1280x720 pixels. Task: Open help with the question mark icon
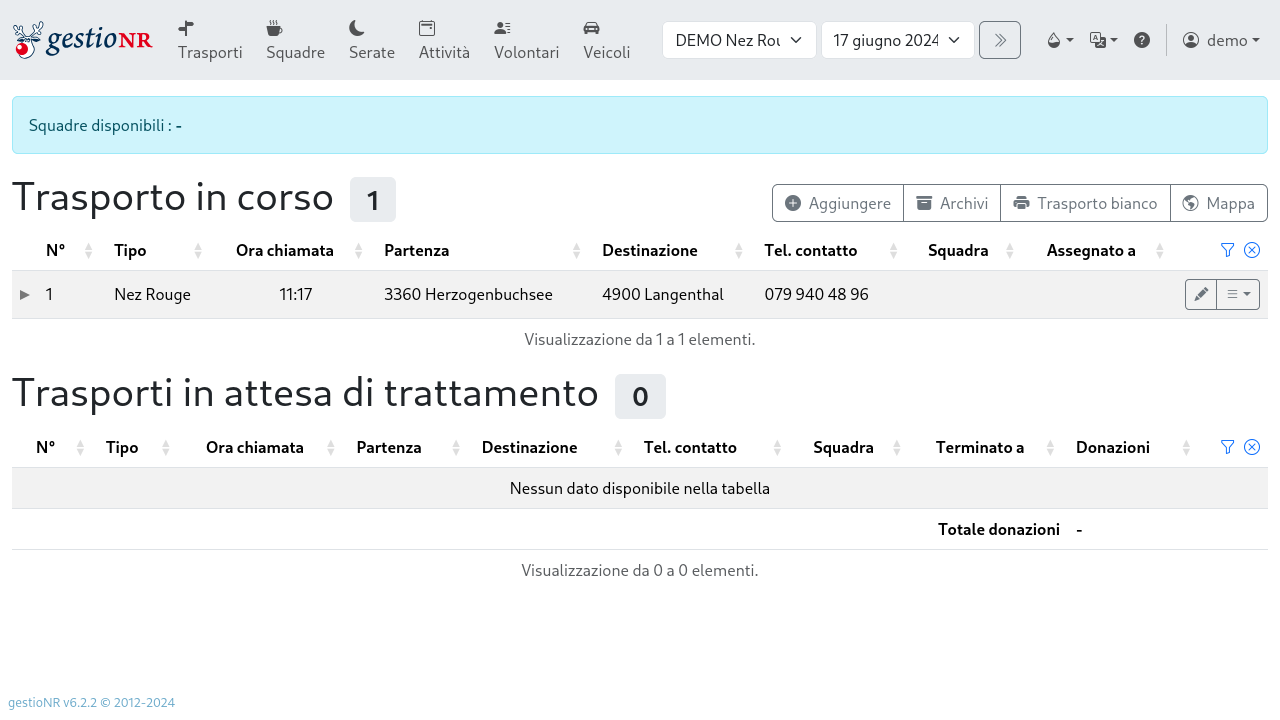click(x=1142, y=40)
